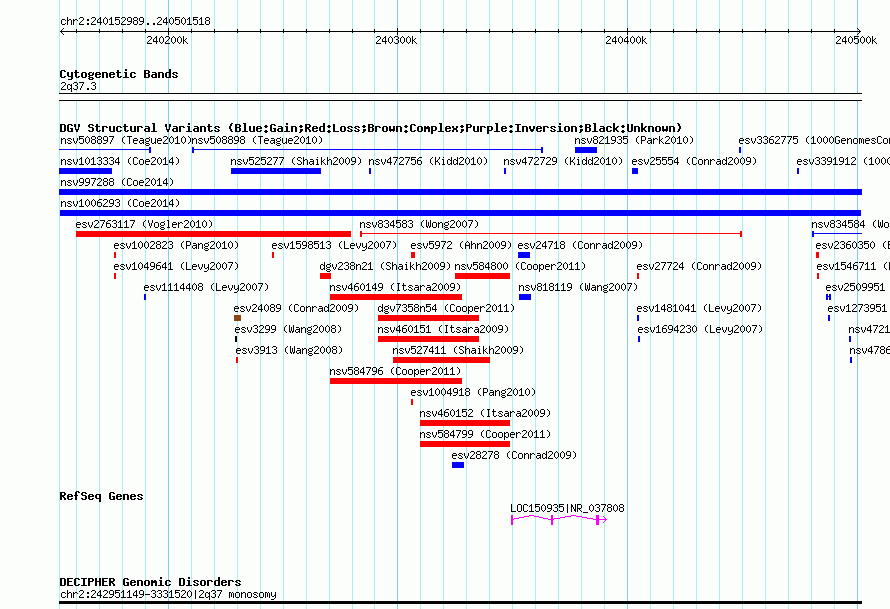Click the esv3913 (Wang2008) label
890x609 pixels.
coord(289,350)
